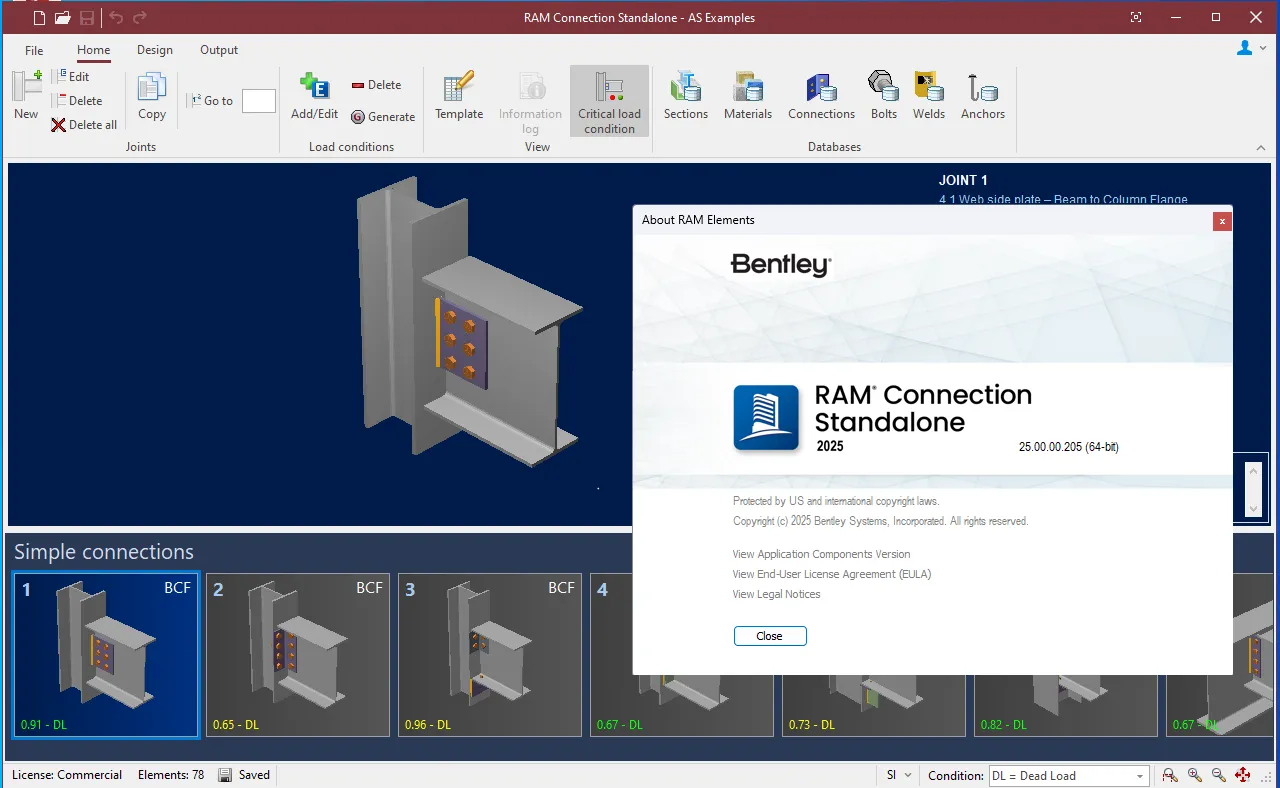This screenshot has width=1280, height=788.
Task: Open the Welds database
Action: tap(929, 96)
